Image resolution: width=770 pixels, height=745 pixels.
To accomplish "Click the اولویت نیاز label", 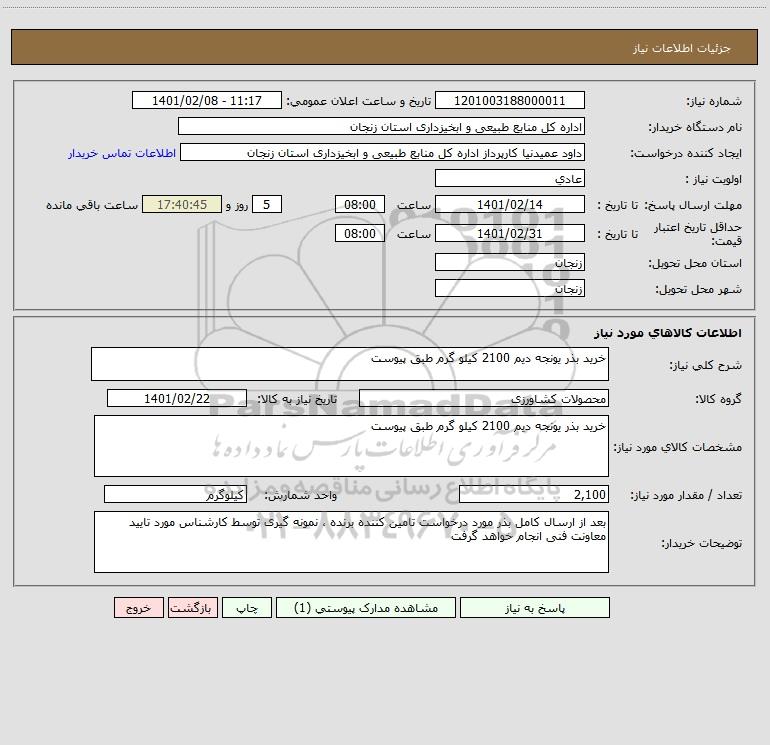I will pos(714,179).
